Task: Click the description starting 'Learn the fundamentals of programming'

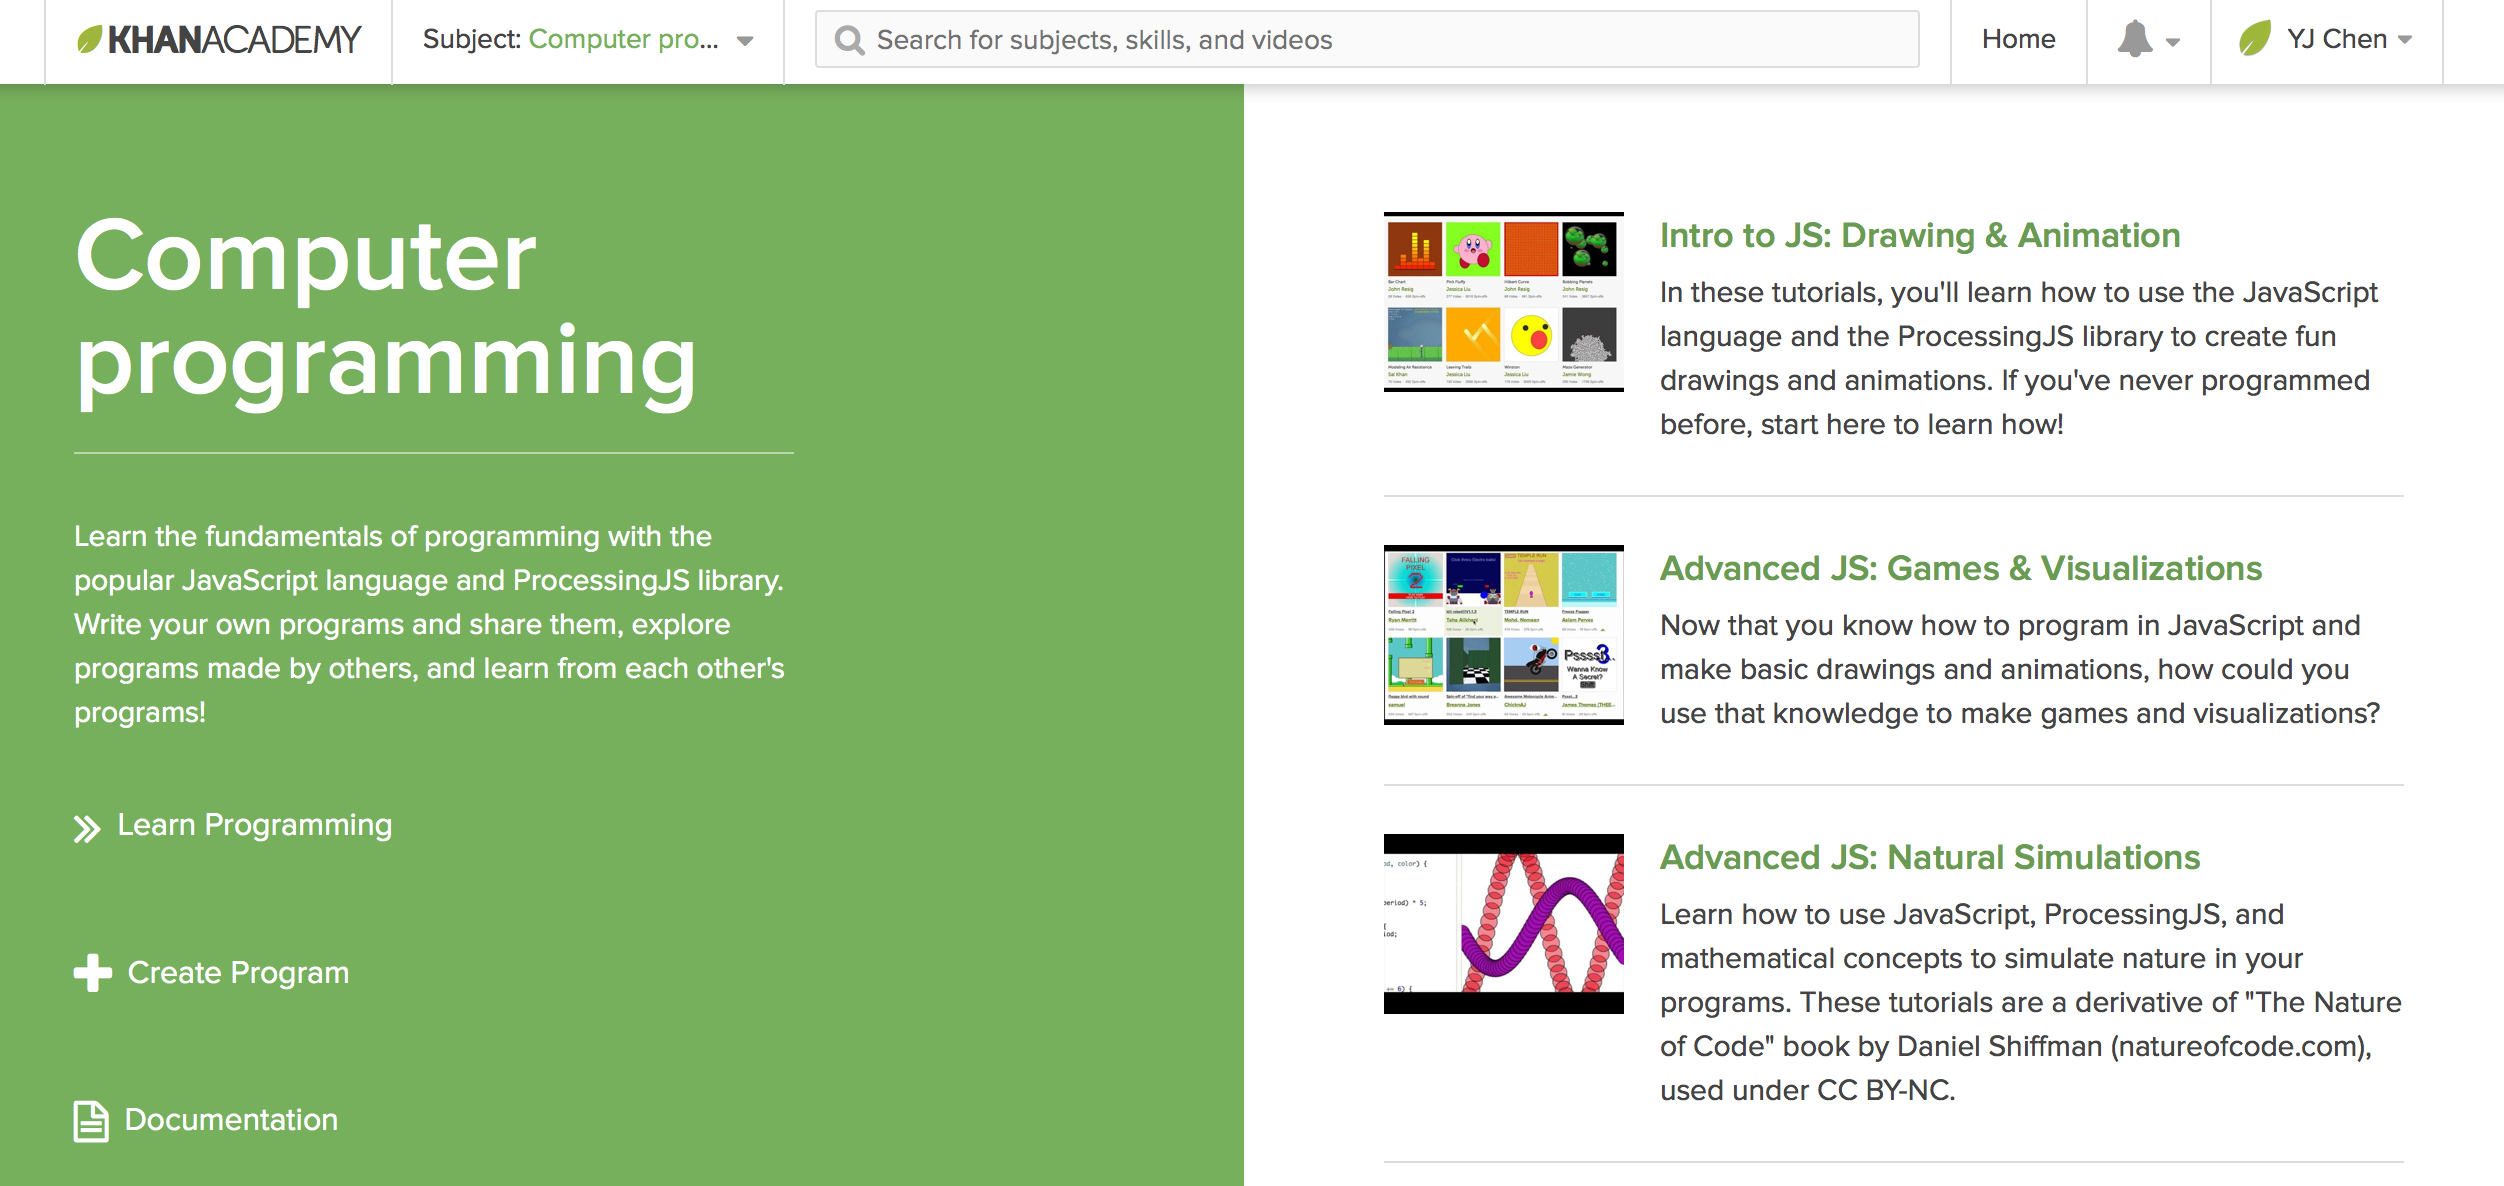Action: [430, 624]
